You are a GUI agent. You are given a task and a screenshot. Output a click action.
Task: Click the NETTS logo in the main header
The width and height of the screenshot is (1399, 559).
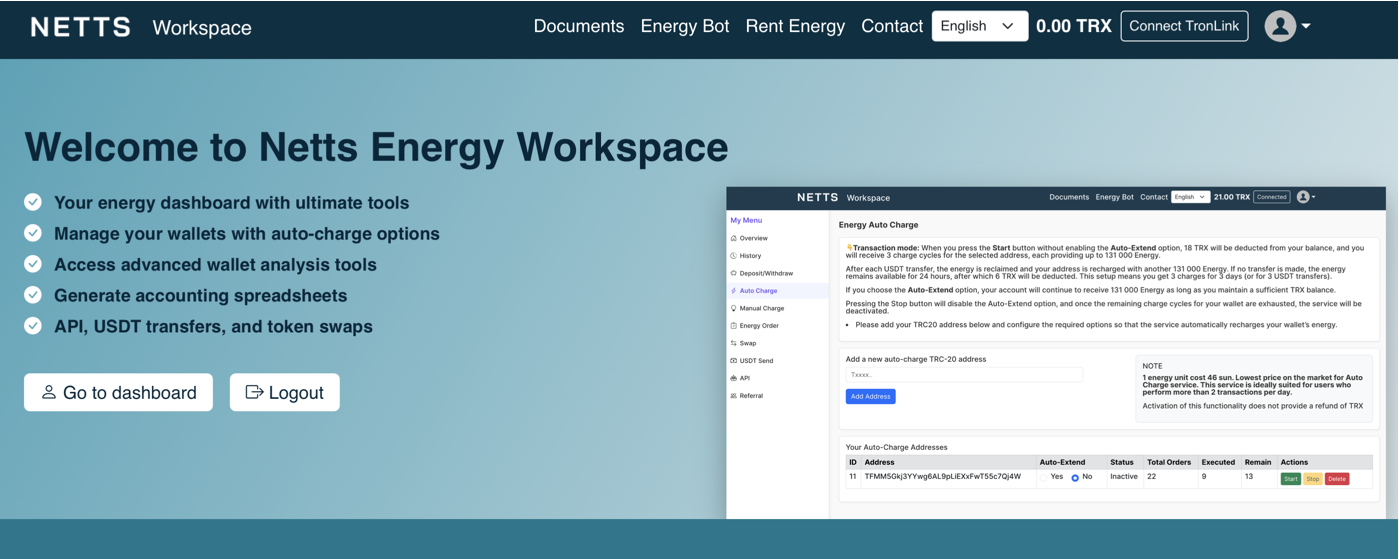point(80,27)
